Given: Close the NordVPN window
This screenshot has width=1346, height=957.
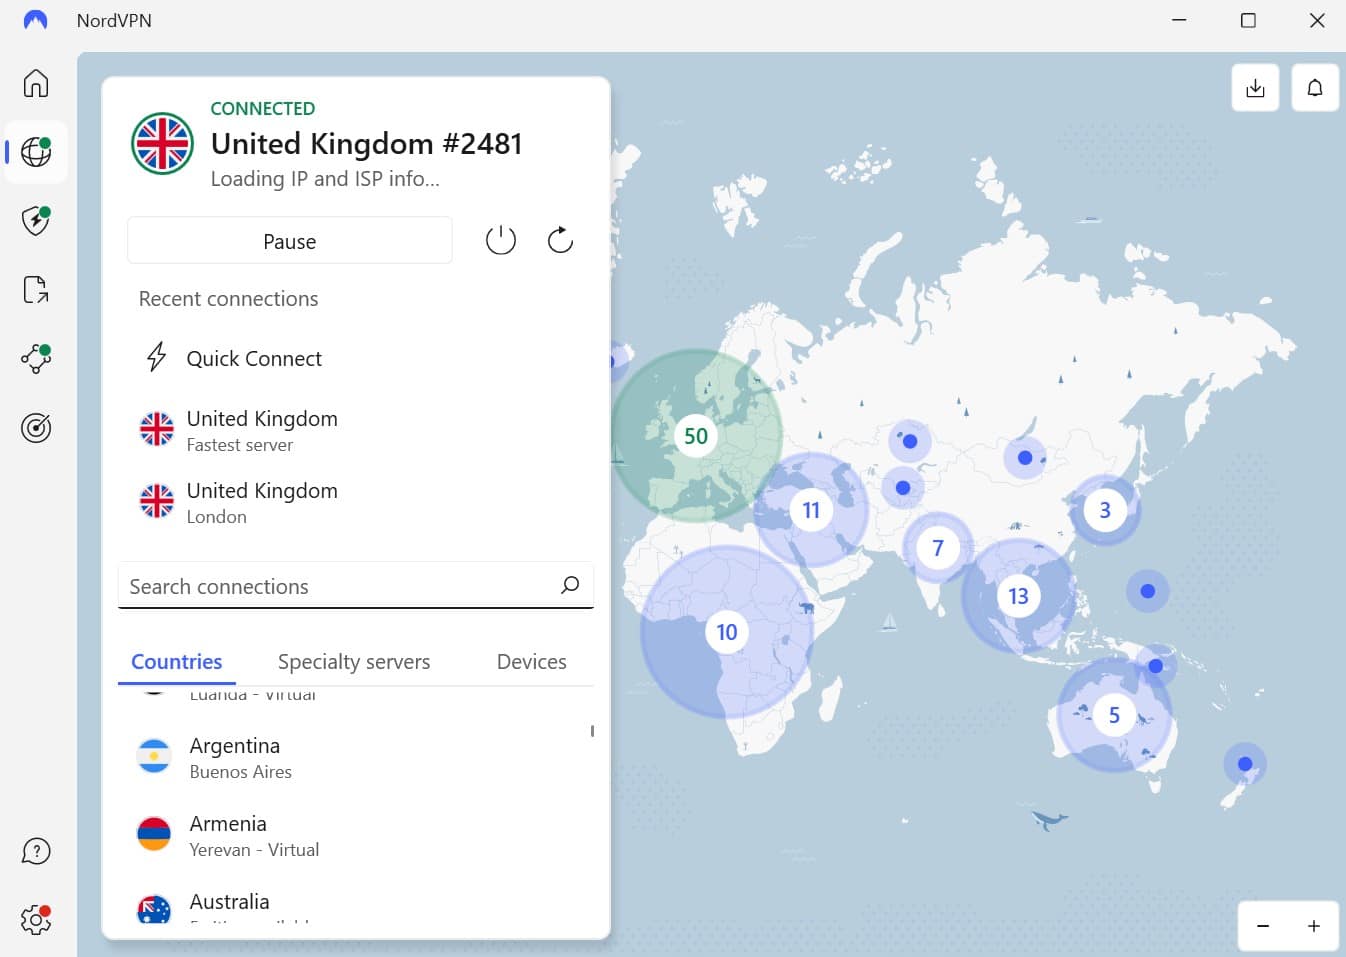Looking at the screenshot, I should pyautogui.click(x=1317, y=20).
